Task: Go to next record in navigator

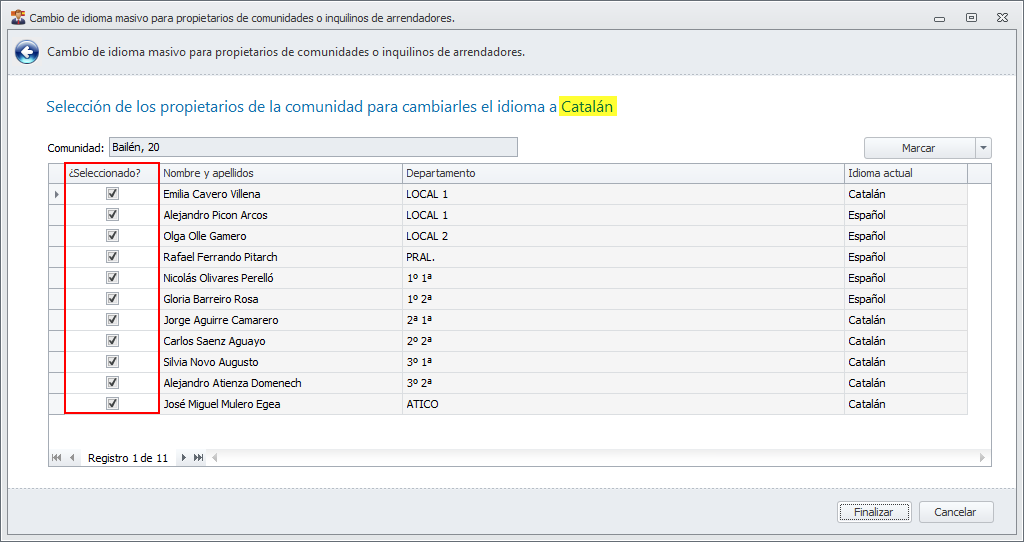Action: click(x=183, y=458)
